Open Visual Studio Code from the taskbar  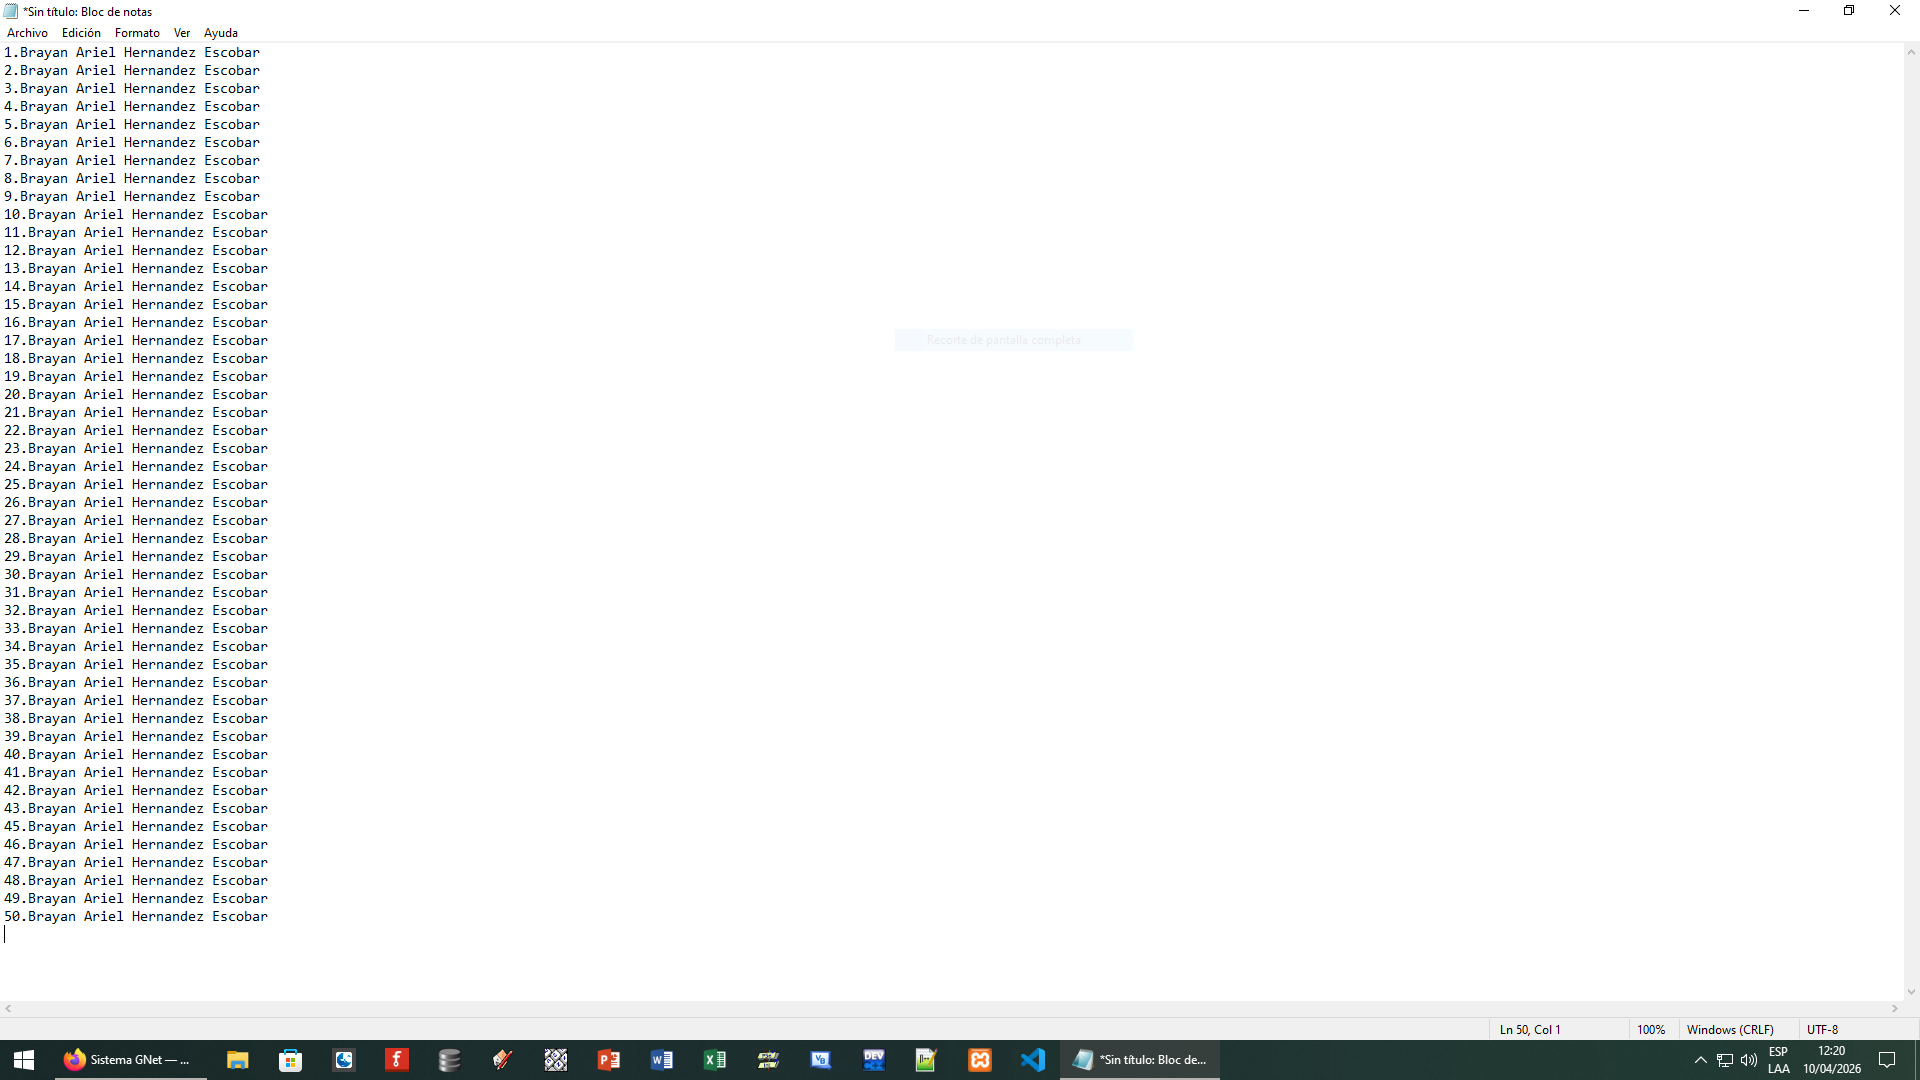[x=1032, y=1060]
